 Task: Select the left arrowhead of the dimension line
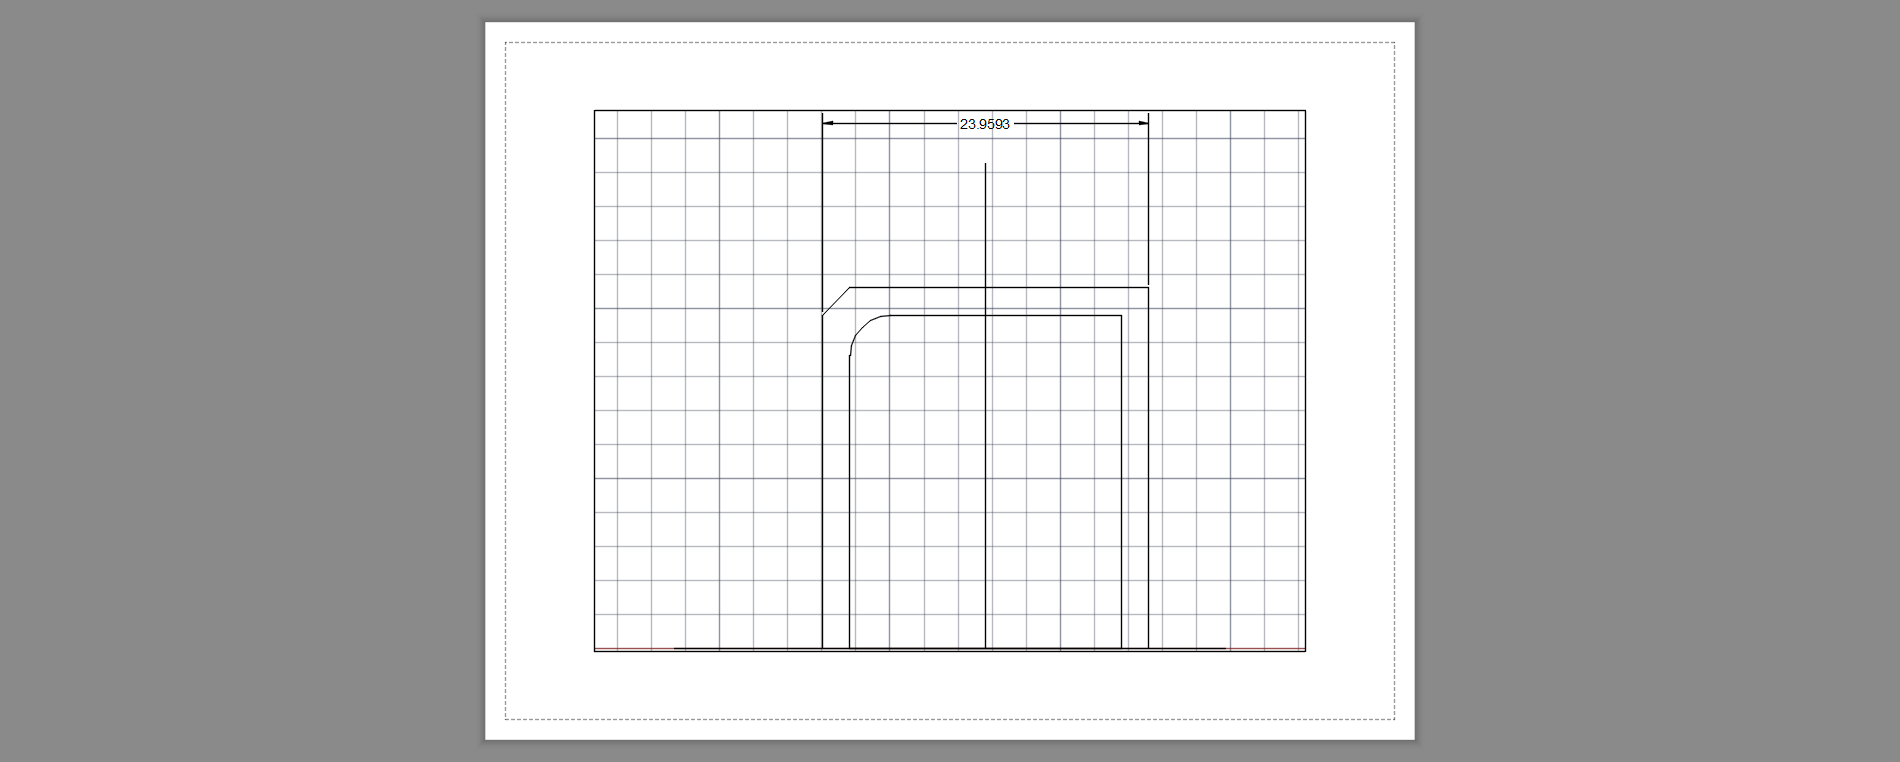point(828,123)
